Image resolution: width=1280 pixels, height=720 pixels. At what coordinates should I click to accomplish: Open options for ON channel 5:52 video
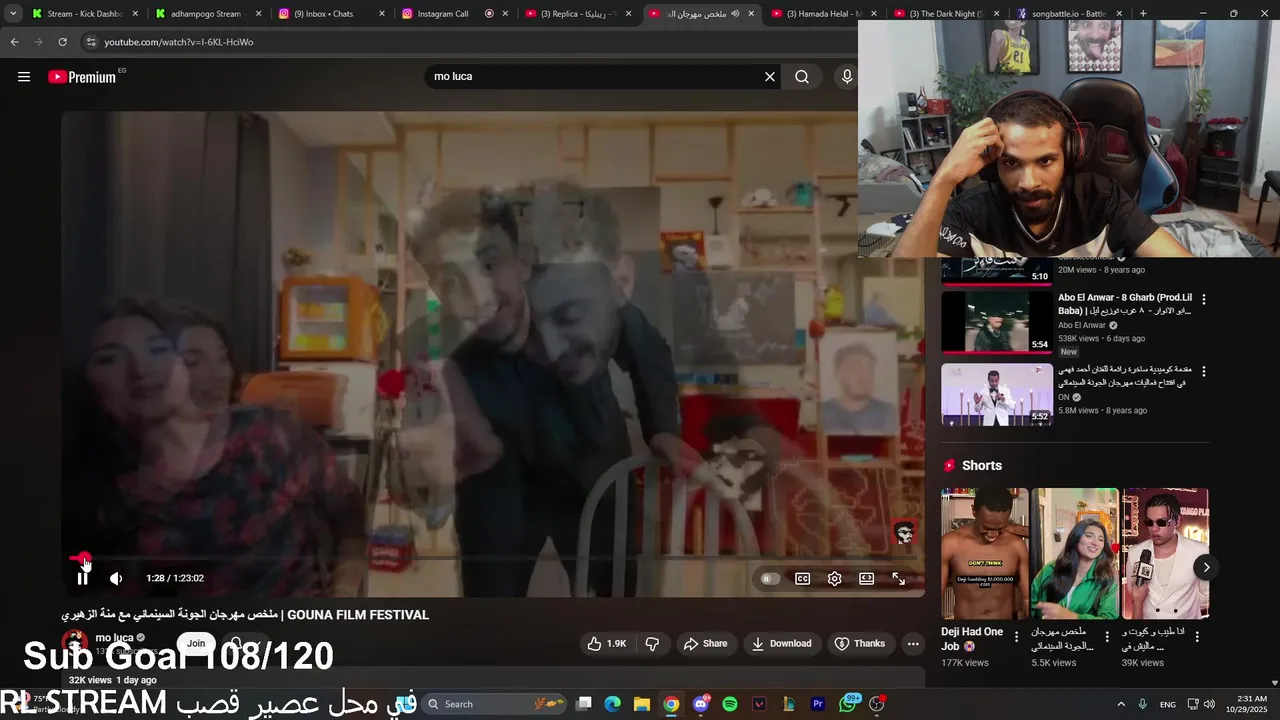click(1203, 371)
